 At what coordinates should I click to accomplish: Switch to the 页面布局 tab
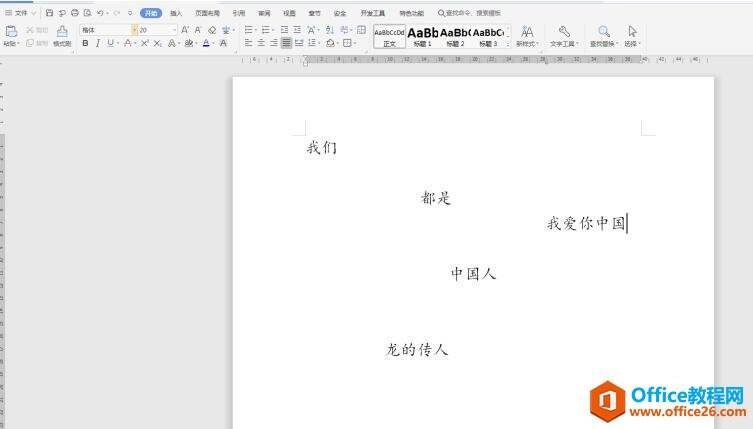207,13
